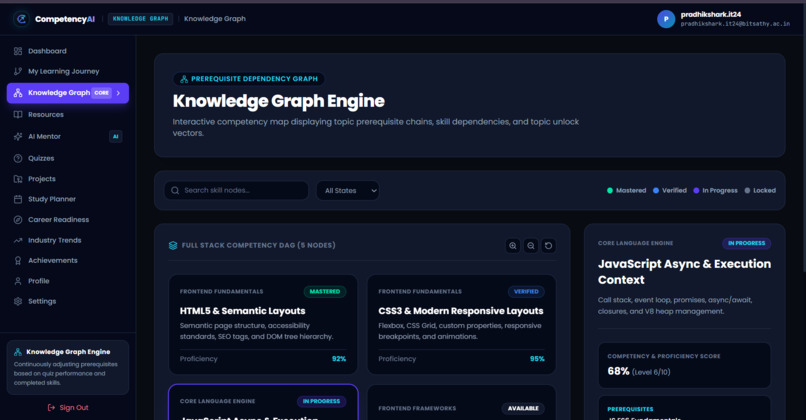Click the AI badge beside AI Mentor
Image resolution: width=806 pixels, height=420 pixels.
click(116, 137)
